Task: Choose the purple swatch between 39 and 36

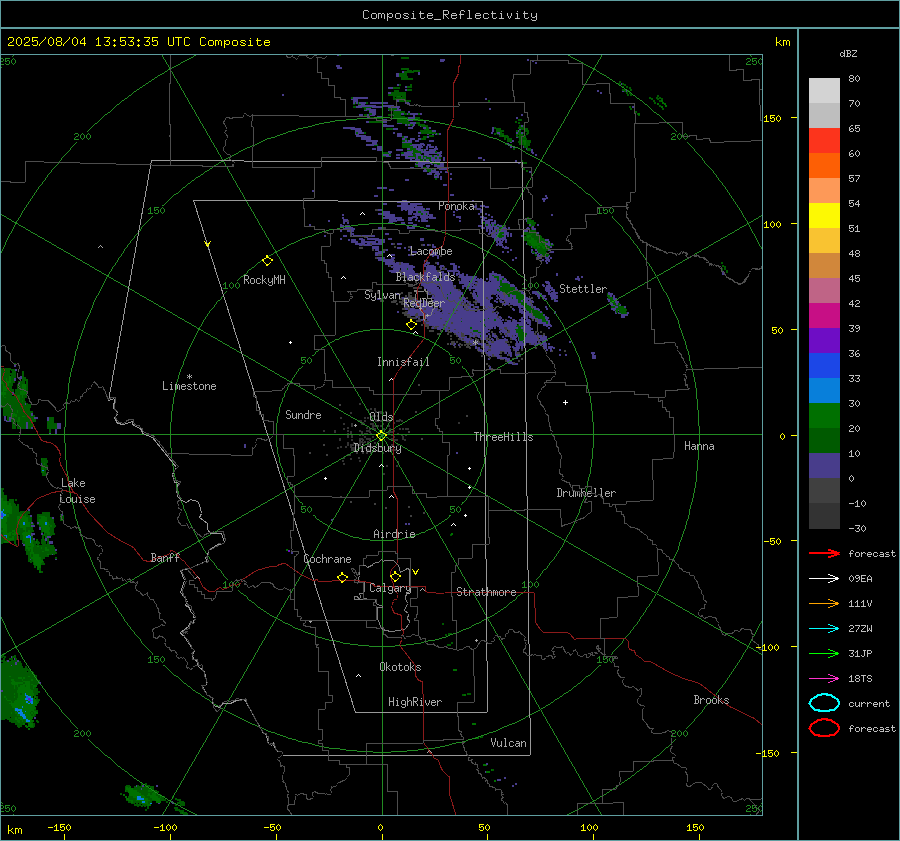Action: (x=824, y=340)
